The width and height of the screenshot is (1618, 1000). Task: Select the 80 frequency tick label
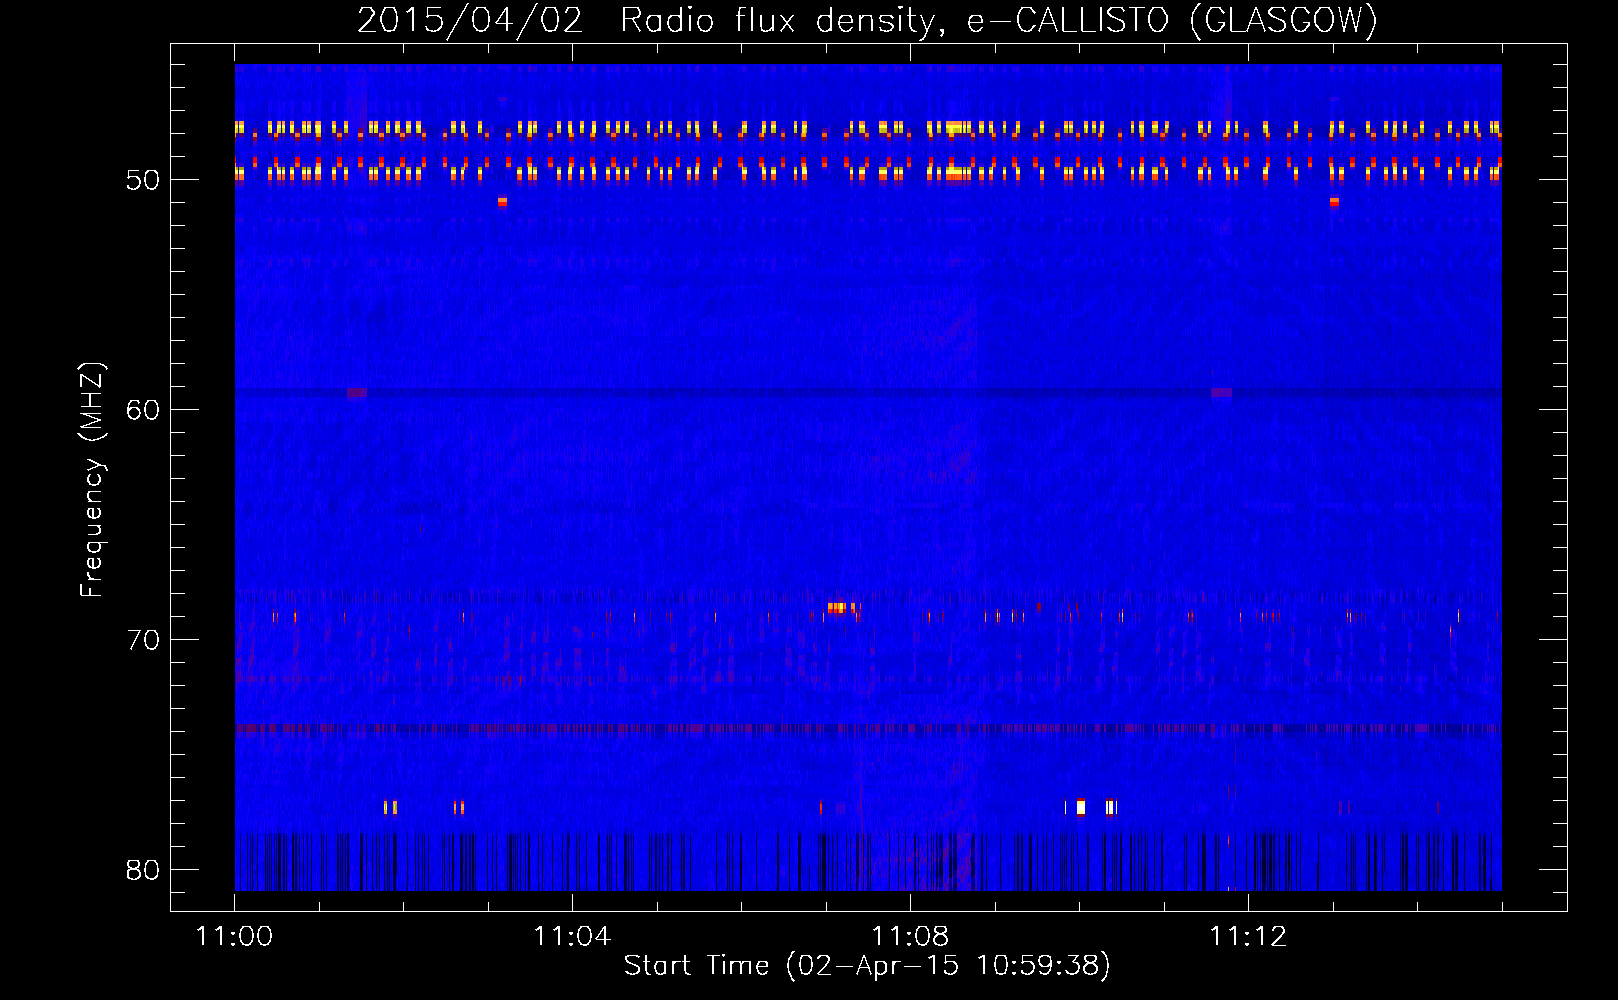coord(143,871)
